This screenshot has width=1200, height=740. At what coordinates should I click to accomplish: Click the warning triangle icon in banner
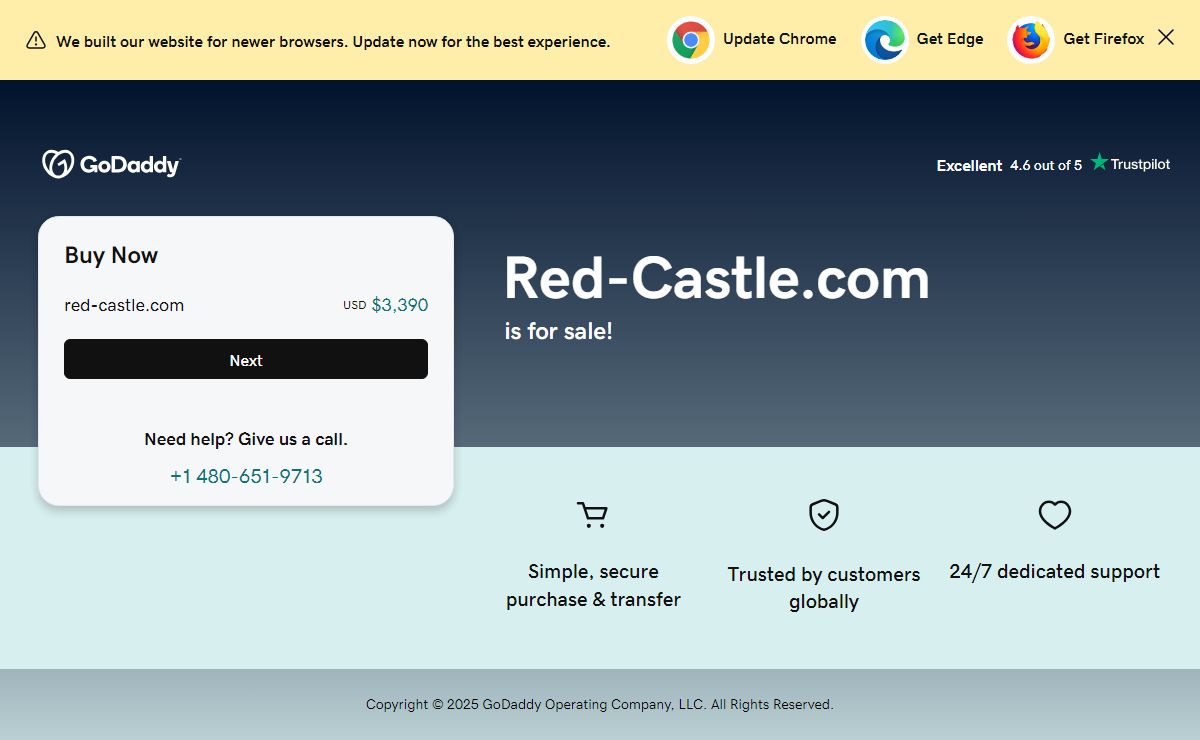[36, 40]
